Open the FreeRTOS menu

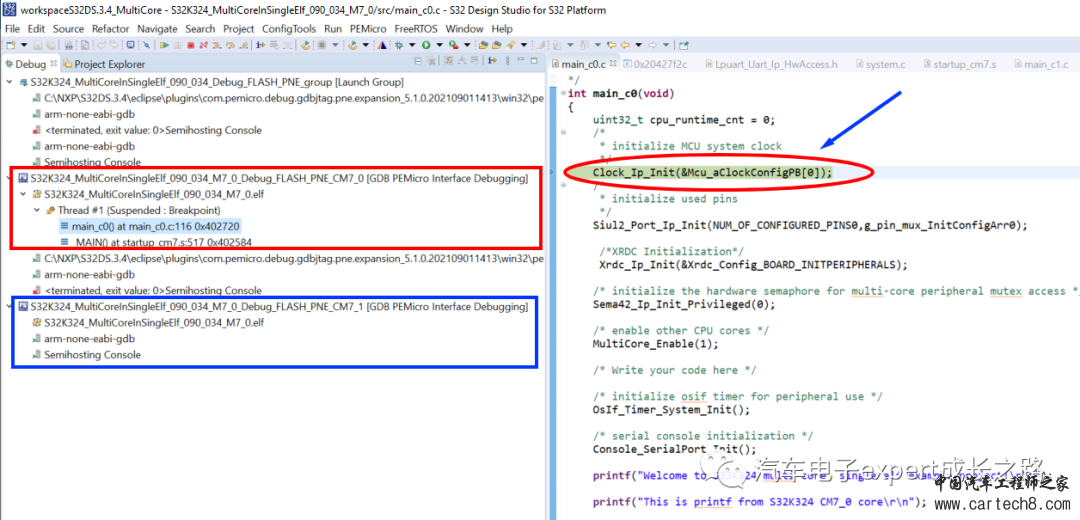point(417,29)
